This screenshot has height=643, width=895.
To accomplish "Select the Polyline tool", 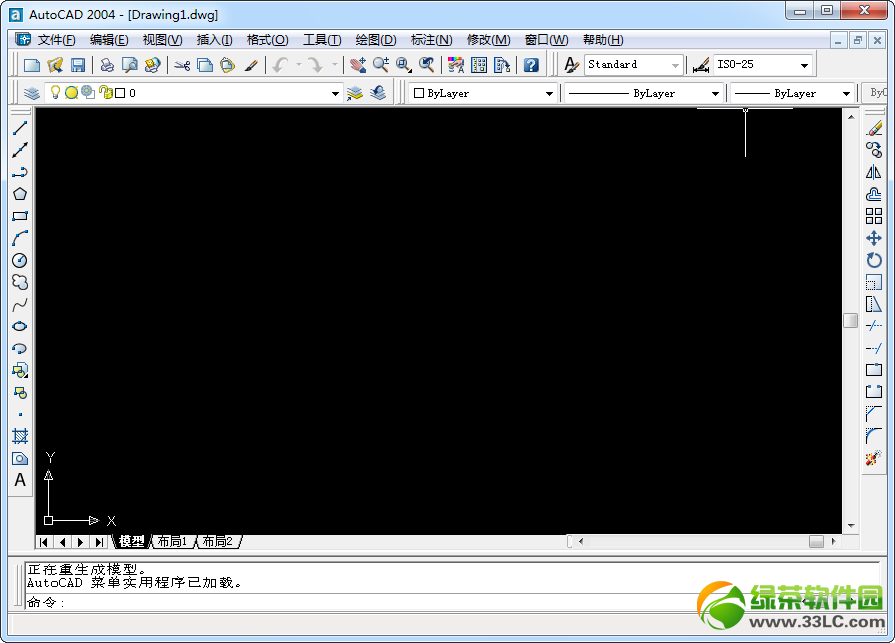I will tap(20, 172).
